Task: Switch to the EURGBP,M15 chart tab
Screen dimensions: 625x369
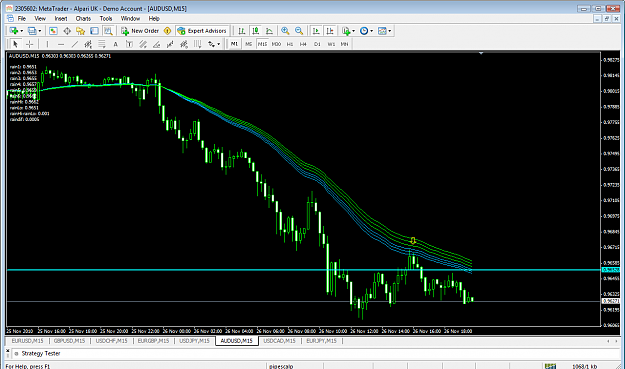Action: (153, 341)
